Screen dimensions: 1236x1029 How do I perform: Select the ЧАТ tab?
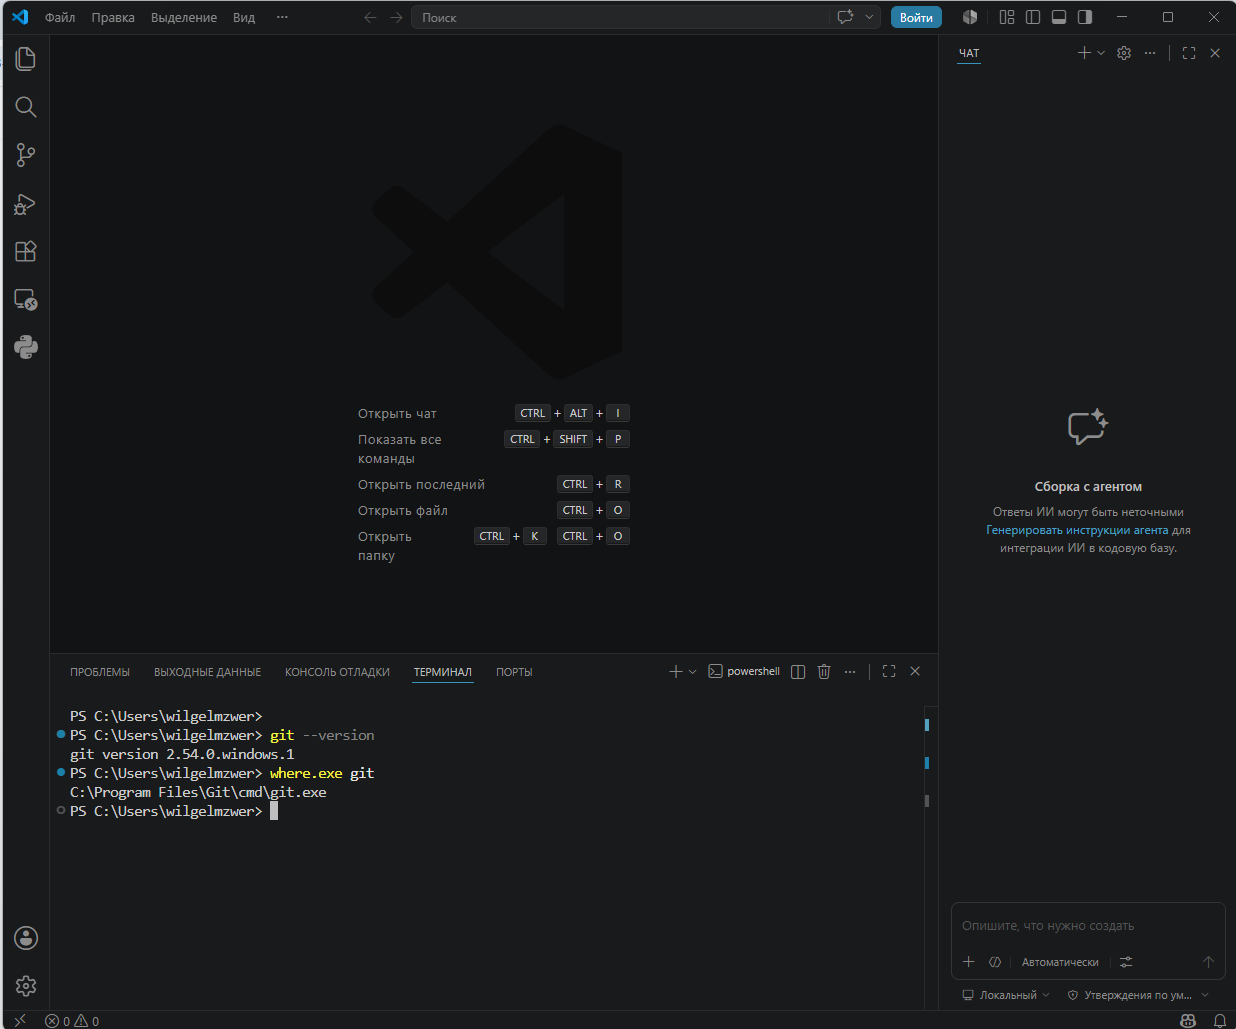coord(969,53)
